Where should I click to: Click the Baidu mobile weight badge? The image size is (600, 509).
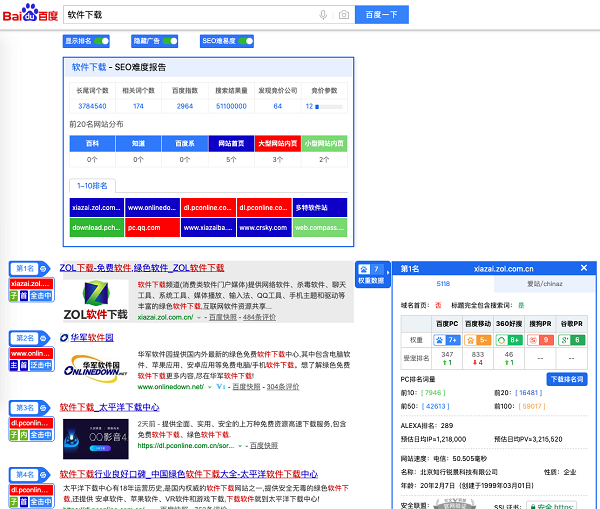[x=477, y=340]
